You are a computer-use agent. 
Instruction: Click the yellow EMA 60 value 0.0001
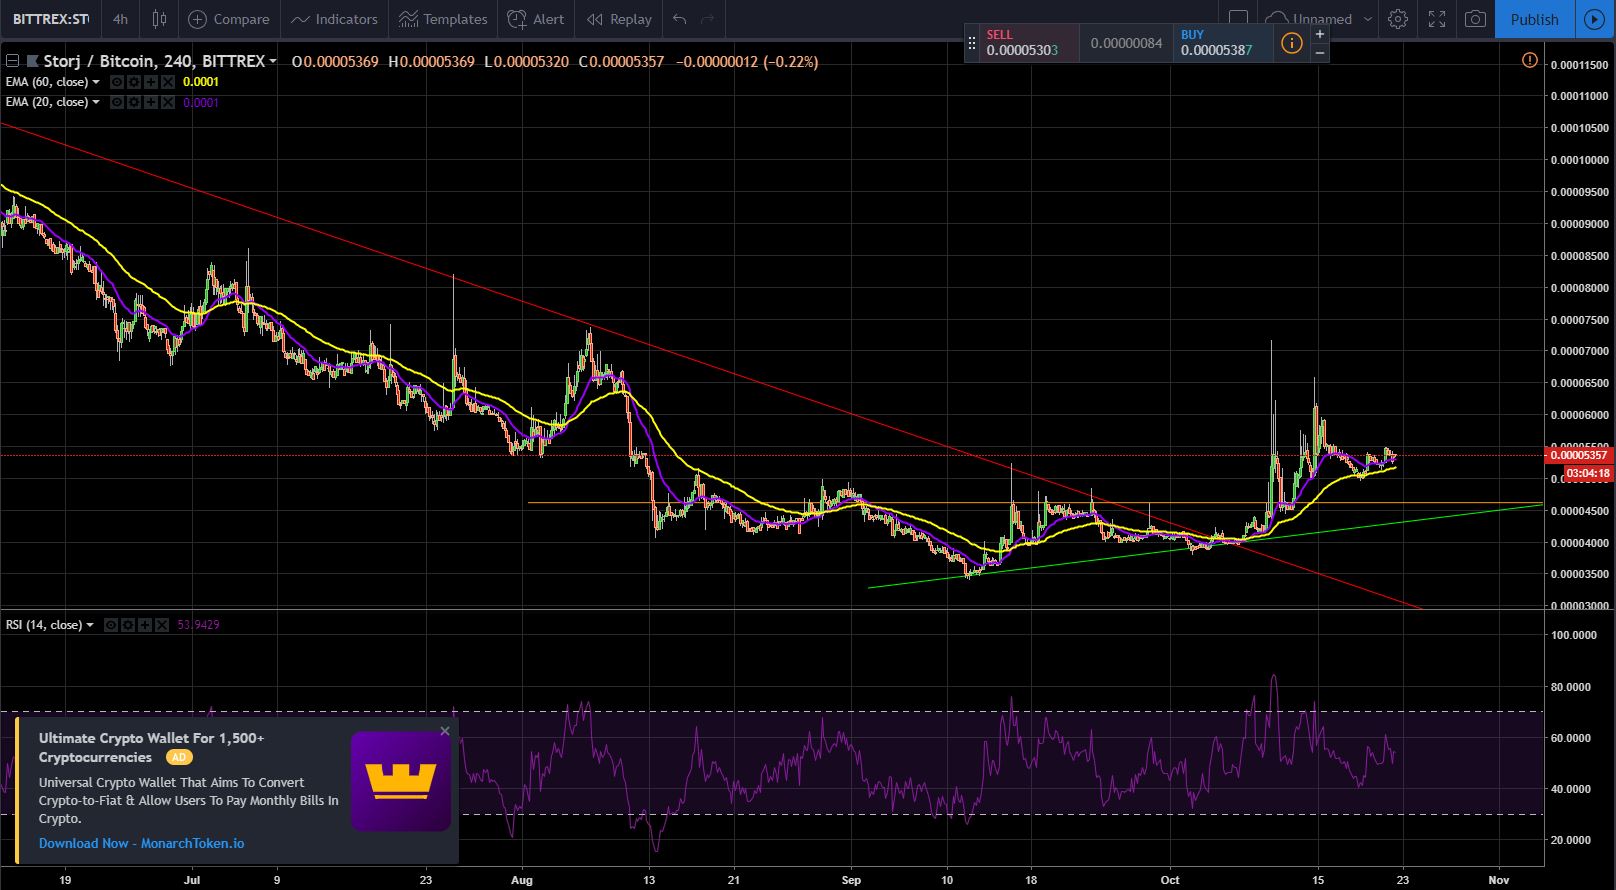[x=201, y=82]
